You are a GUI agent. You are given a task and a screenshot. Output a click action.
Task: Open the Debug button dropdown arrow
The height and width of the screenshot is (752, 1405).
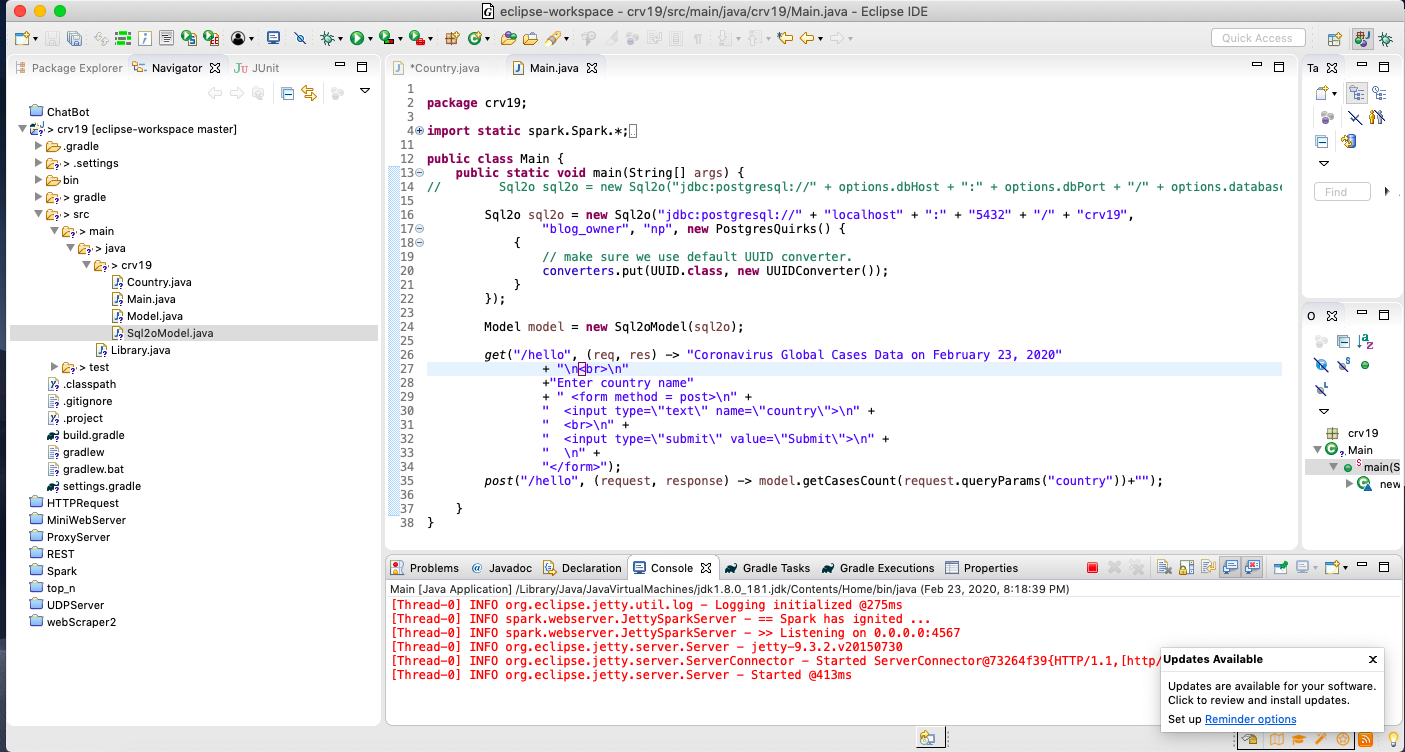point(341,39)
